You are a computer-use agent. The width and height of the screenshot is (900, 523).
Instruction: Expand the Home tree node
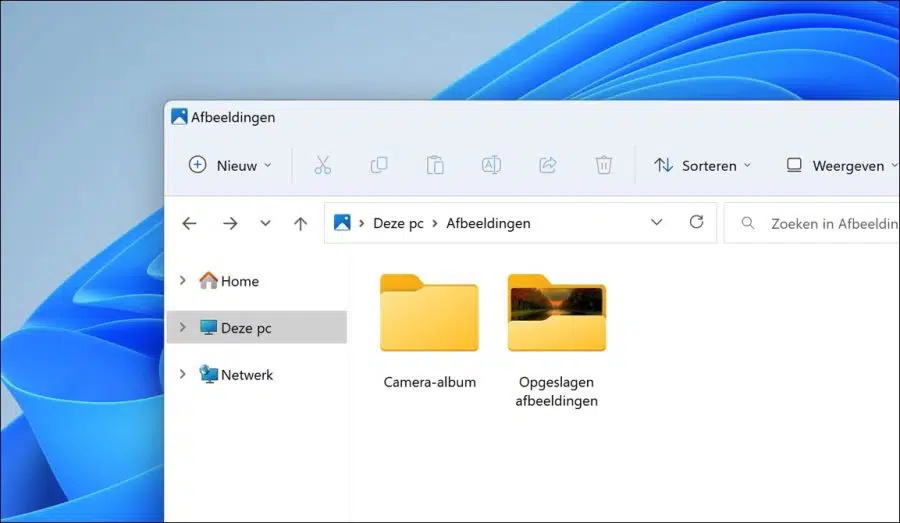(x=183, y=280)
